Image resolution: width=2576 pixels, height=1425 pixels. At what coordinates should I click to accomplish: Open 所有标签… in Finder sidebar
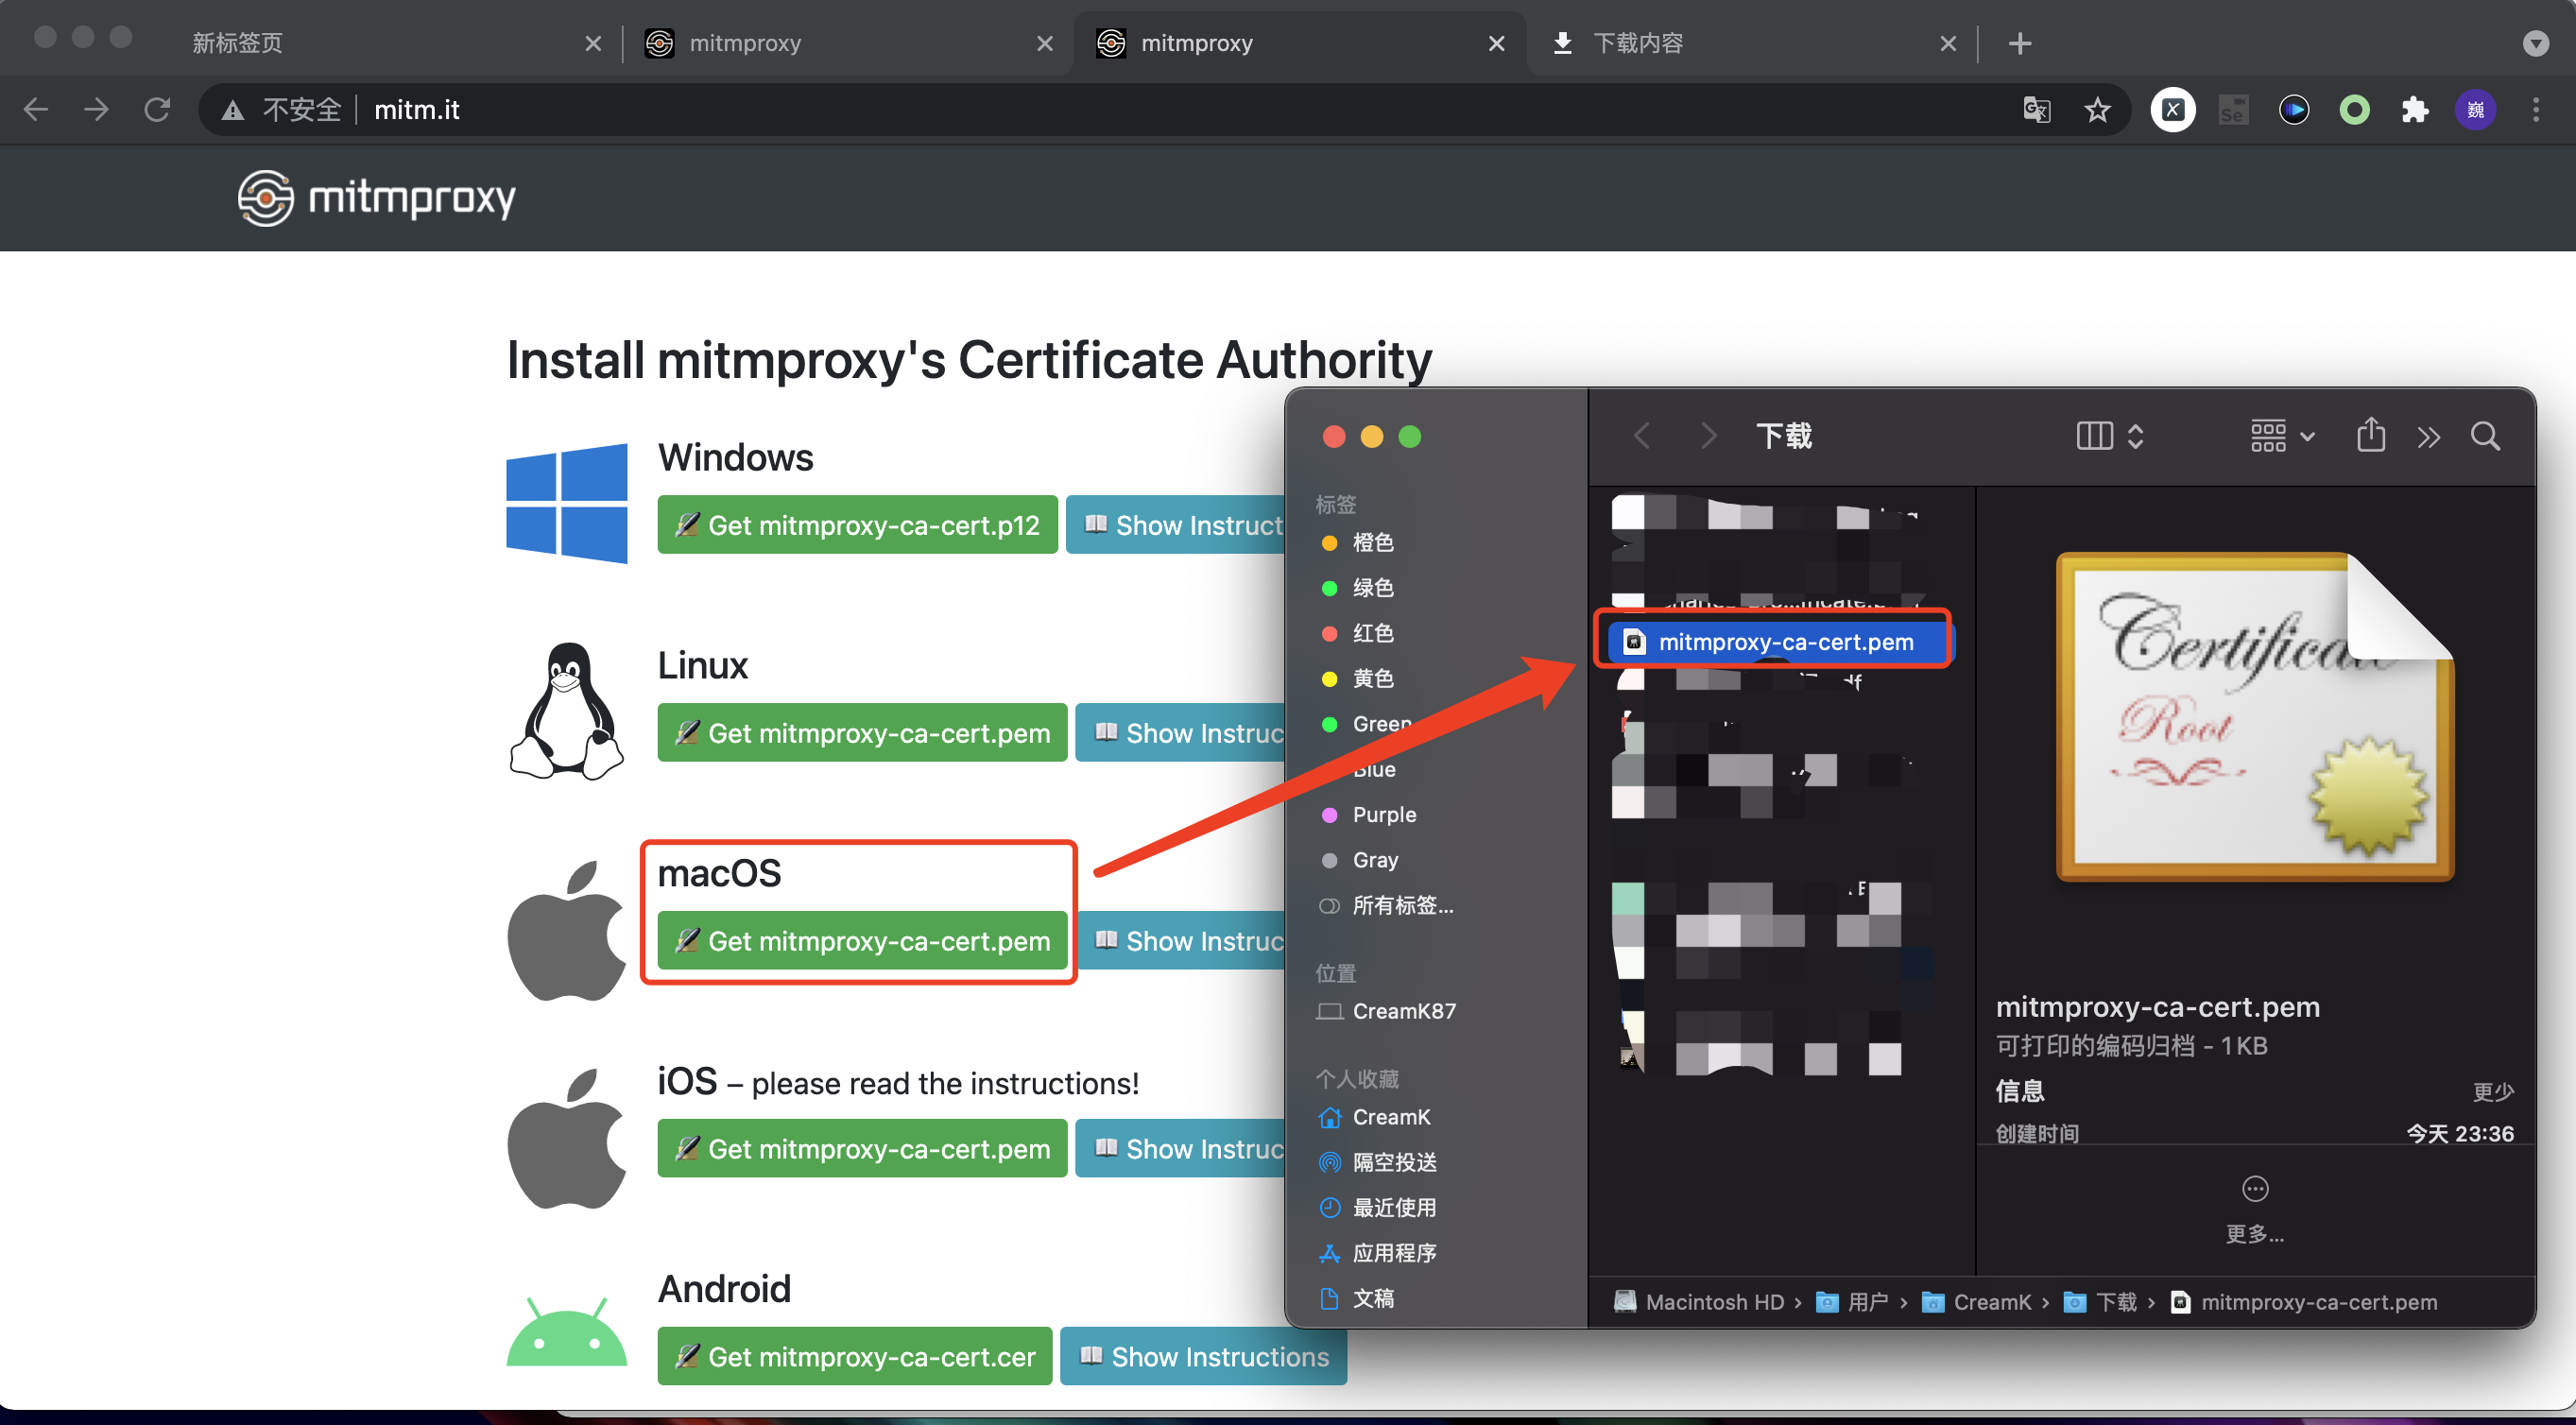[1385, 905]
